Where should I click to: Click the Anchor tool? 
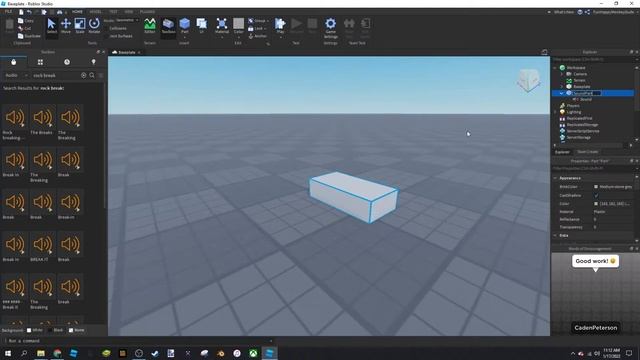[x=258, y=36]
